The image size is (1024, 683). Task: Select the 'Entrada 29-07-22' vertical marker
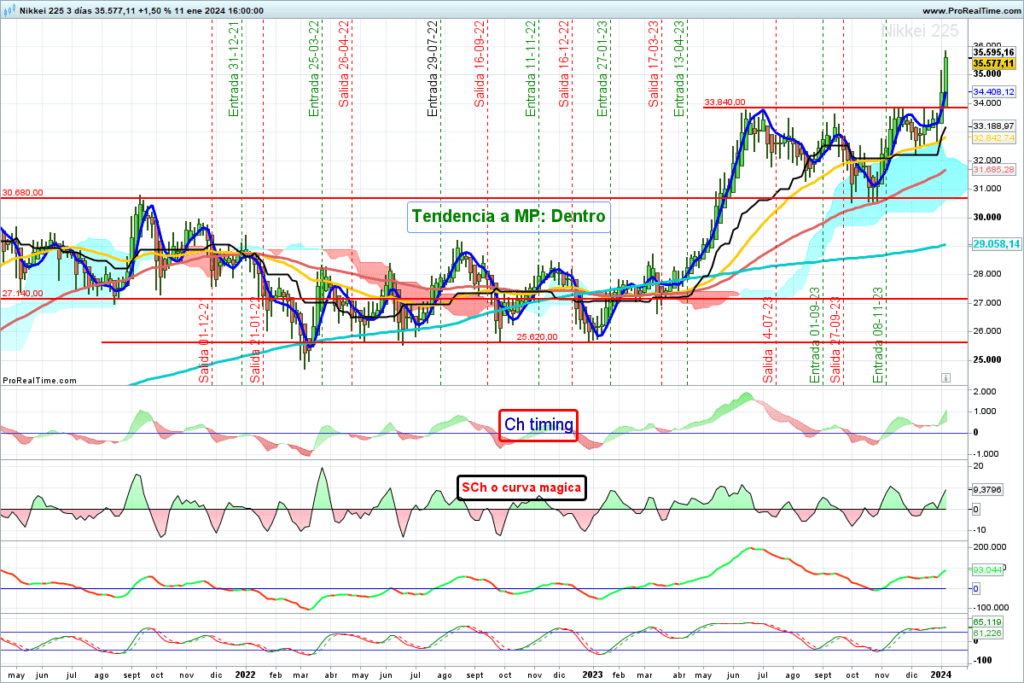tap(432, 69)
